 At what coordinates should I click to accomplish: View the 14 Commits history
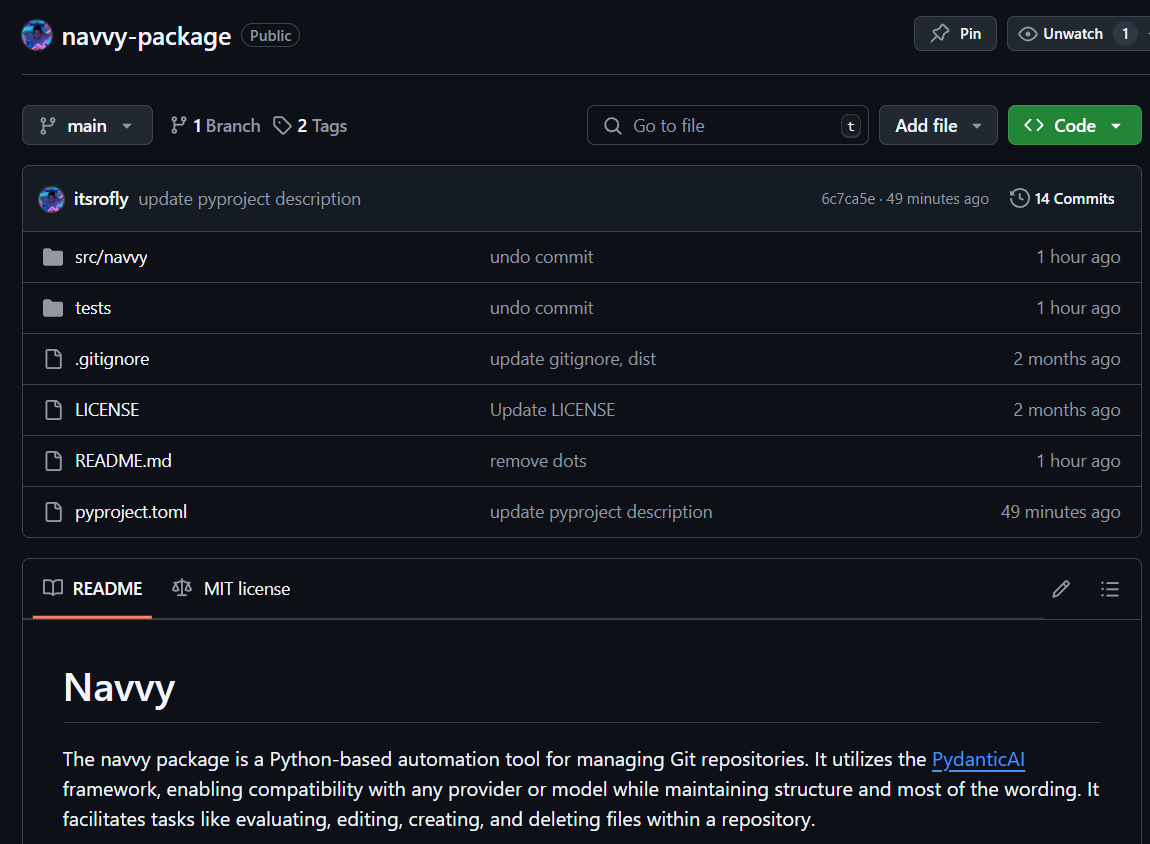click(x=1062, y=199)
